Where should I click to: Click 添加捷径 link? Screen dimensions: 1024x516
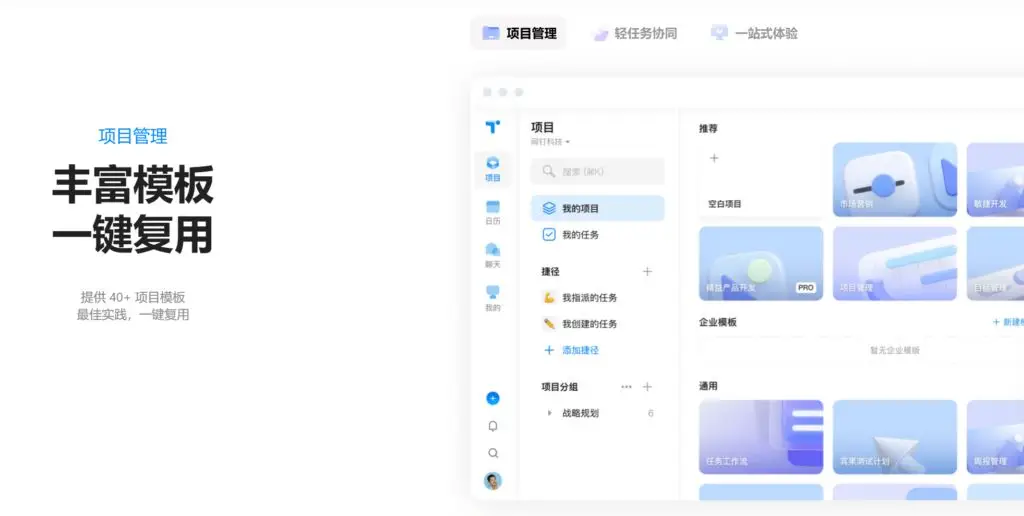pyautogui.click(x=571, y=350)
